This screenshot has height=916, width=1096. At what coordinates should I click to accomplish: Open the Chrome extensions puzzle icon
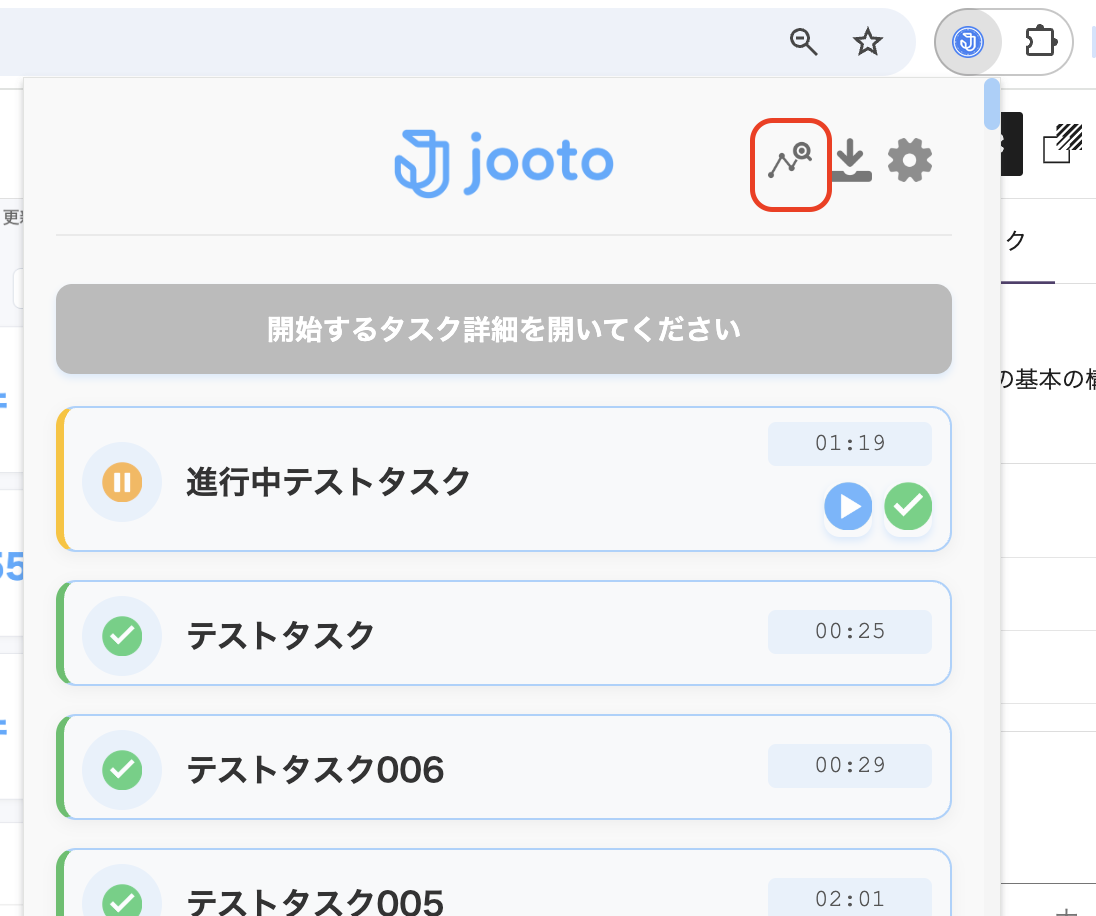[1042, 42]
